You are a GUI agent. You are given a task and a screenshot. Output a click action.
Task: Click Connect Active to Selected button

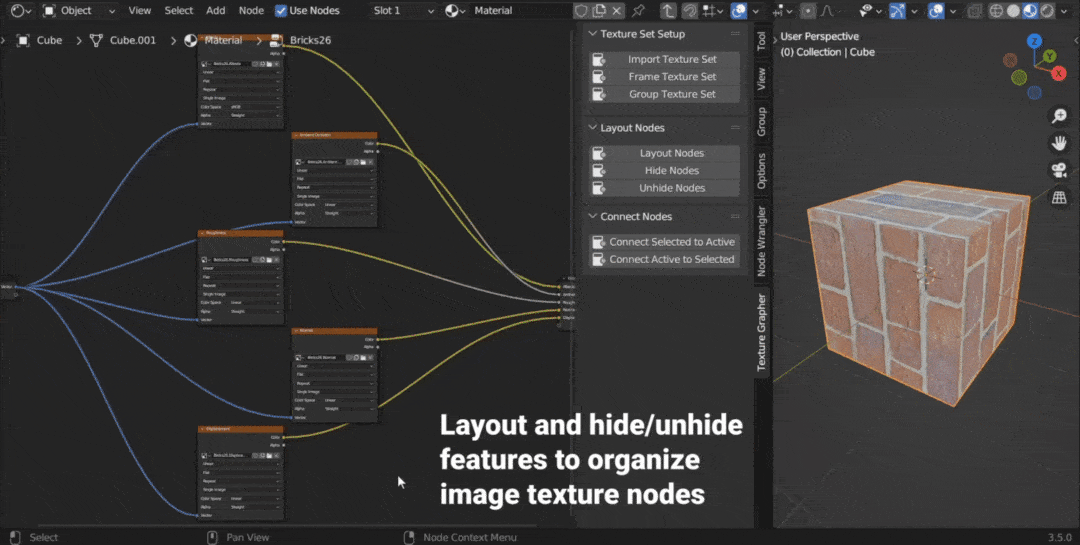click(x=665, y=259)
